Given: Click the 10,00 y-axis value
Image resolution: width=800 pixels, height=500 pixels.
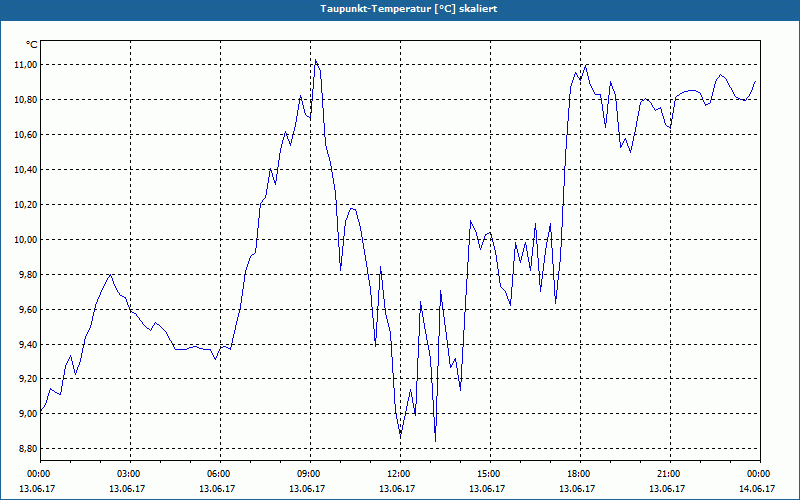Looking at the screenshot, I should 26,239.
